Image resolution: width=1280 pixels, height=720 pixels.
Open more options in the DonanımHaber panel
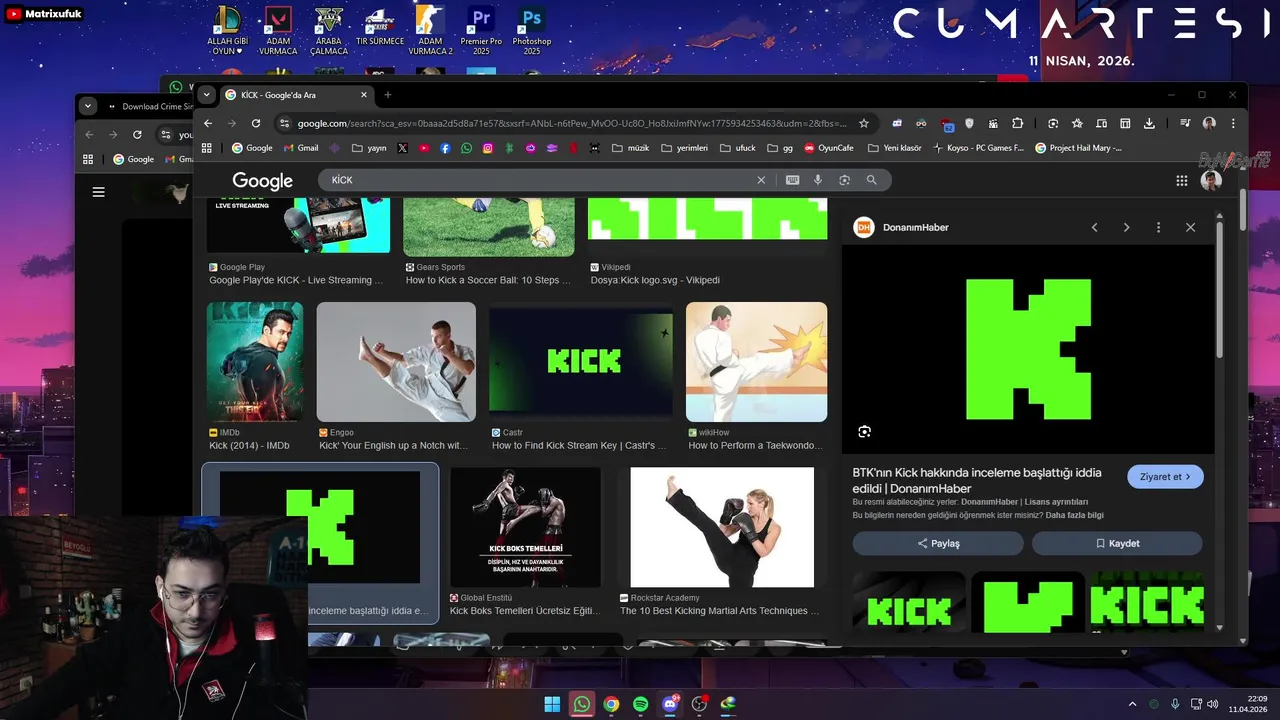1158,227
